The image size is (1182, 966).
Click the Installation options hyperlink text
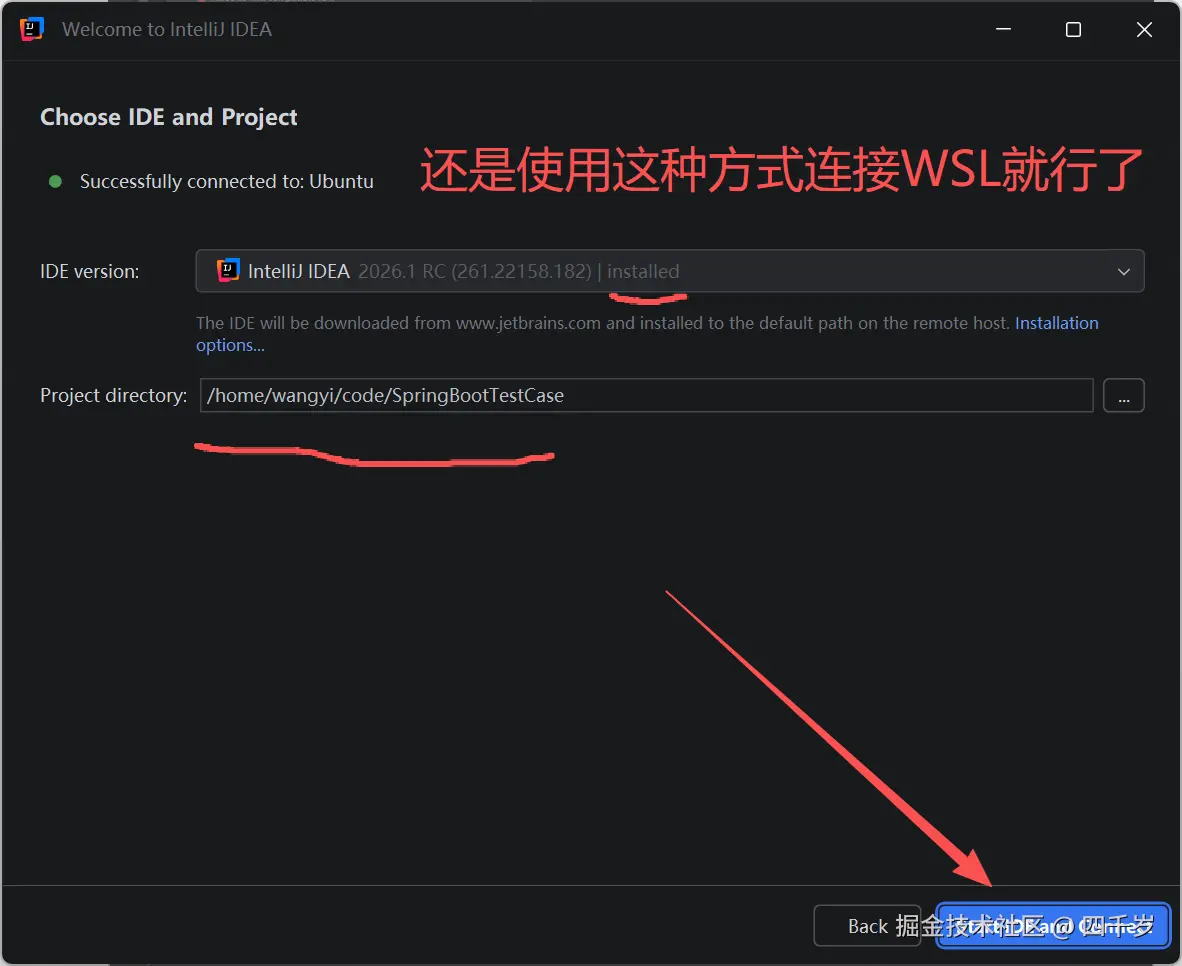point(1057,323)
